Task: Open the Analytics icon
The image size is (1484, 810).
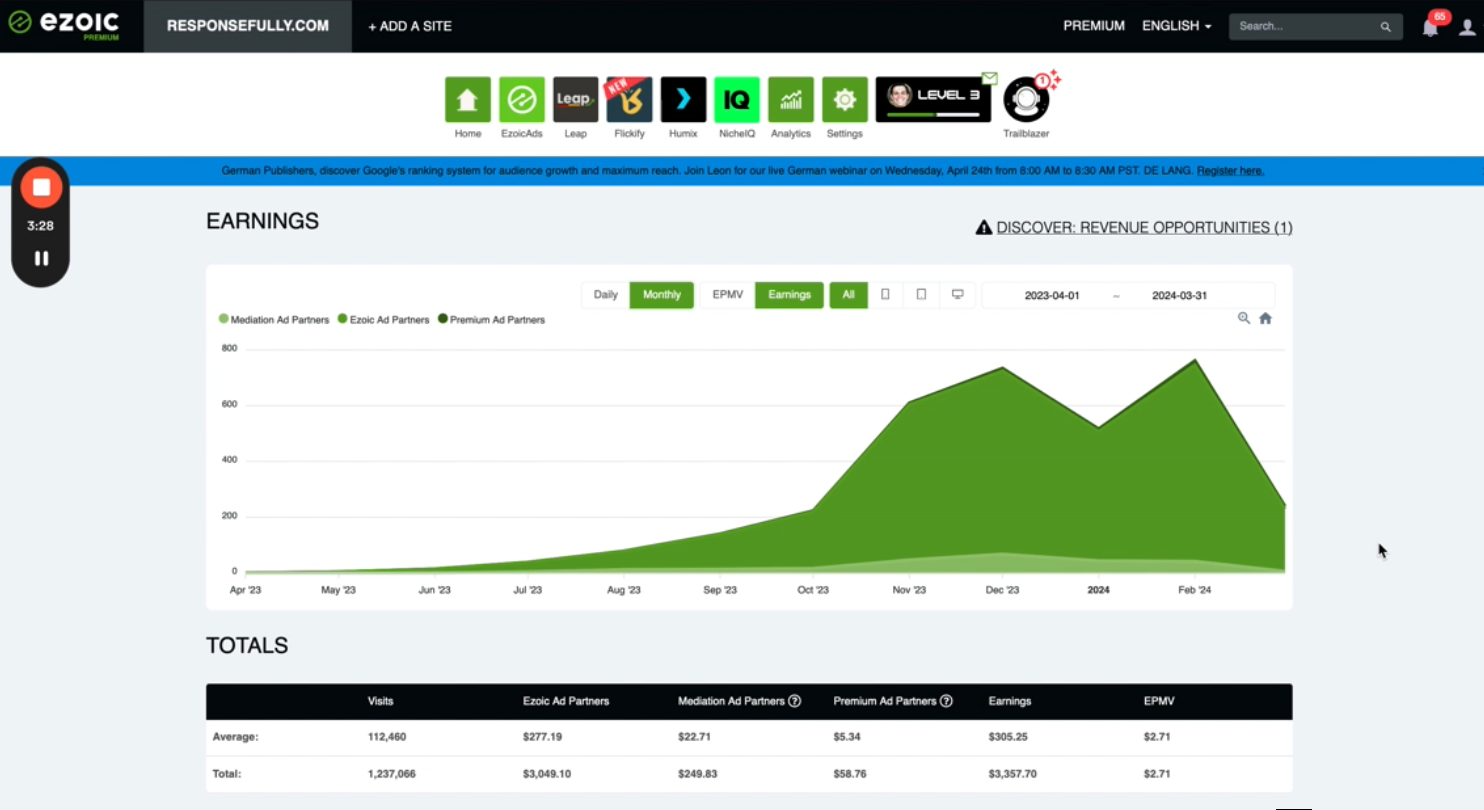Action: coord(791,100)
